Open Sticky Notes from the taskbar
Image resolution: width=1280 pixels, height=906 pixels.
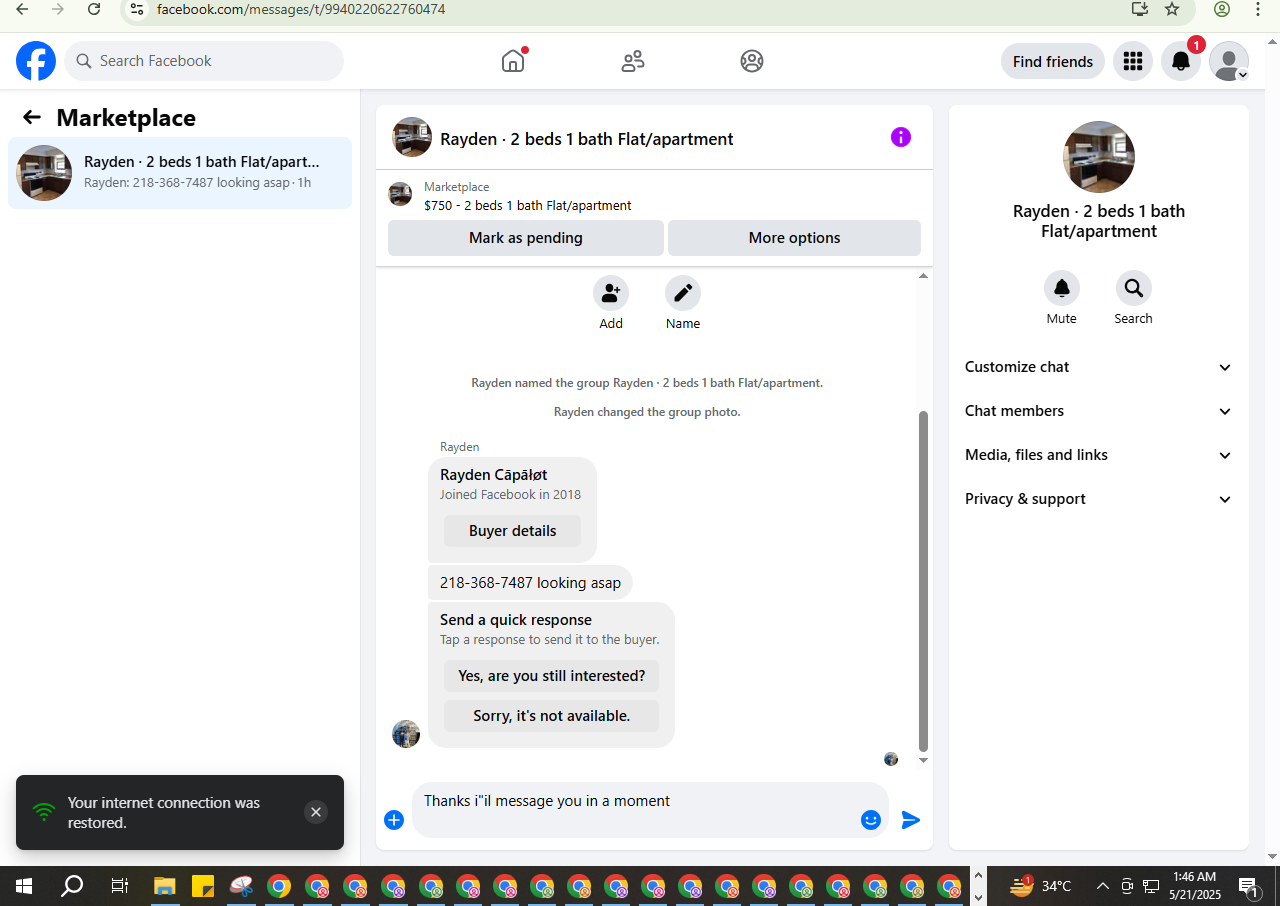pos(203,886)
